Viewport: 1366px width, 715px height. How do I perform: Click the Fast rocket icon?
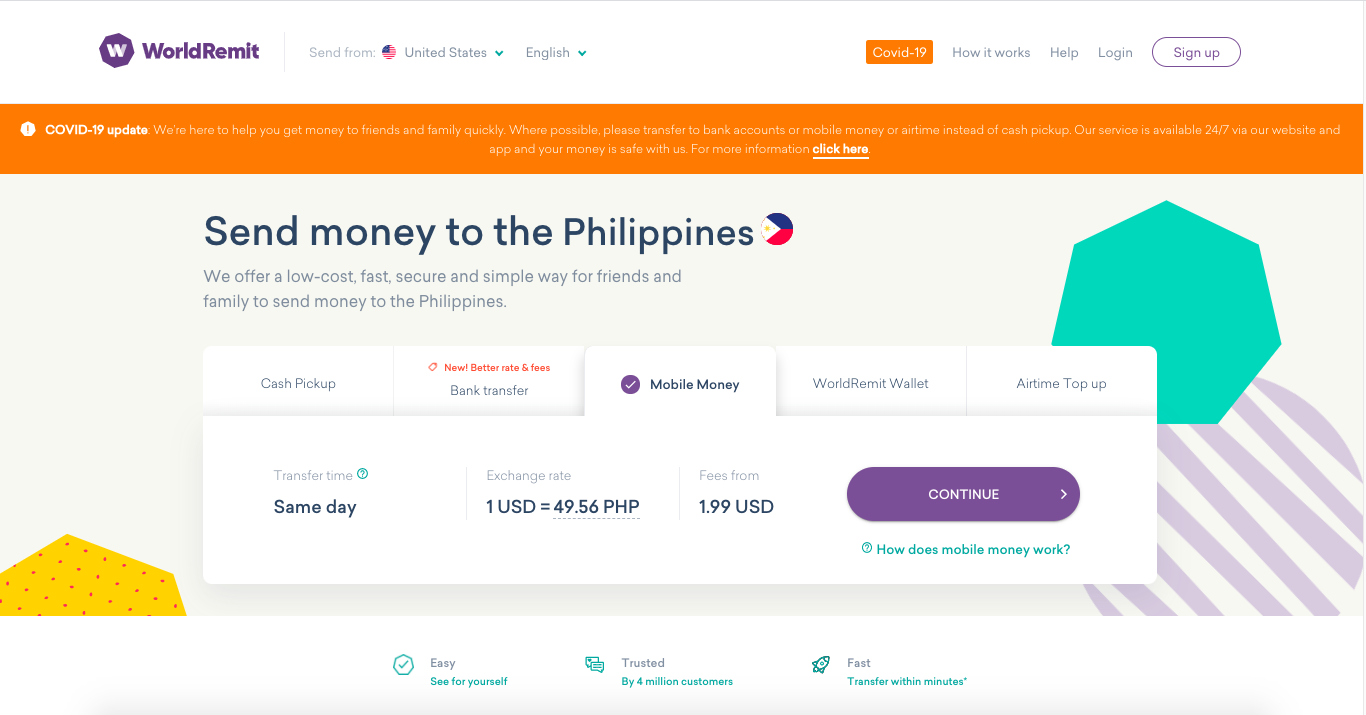pyautogui.click(x=821, y=665)
